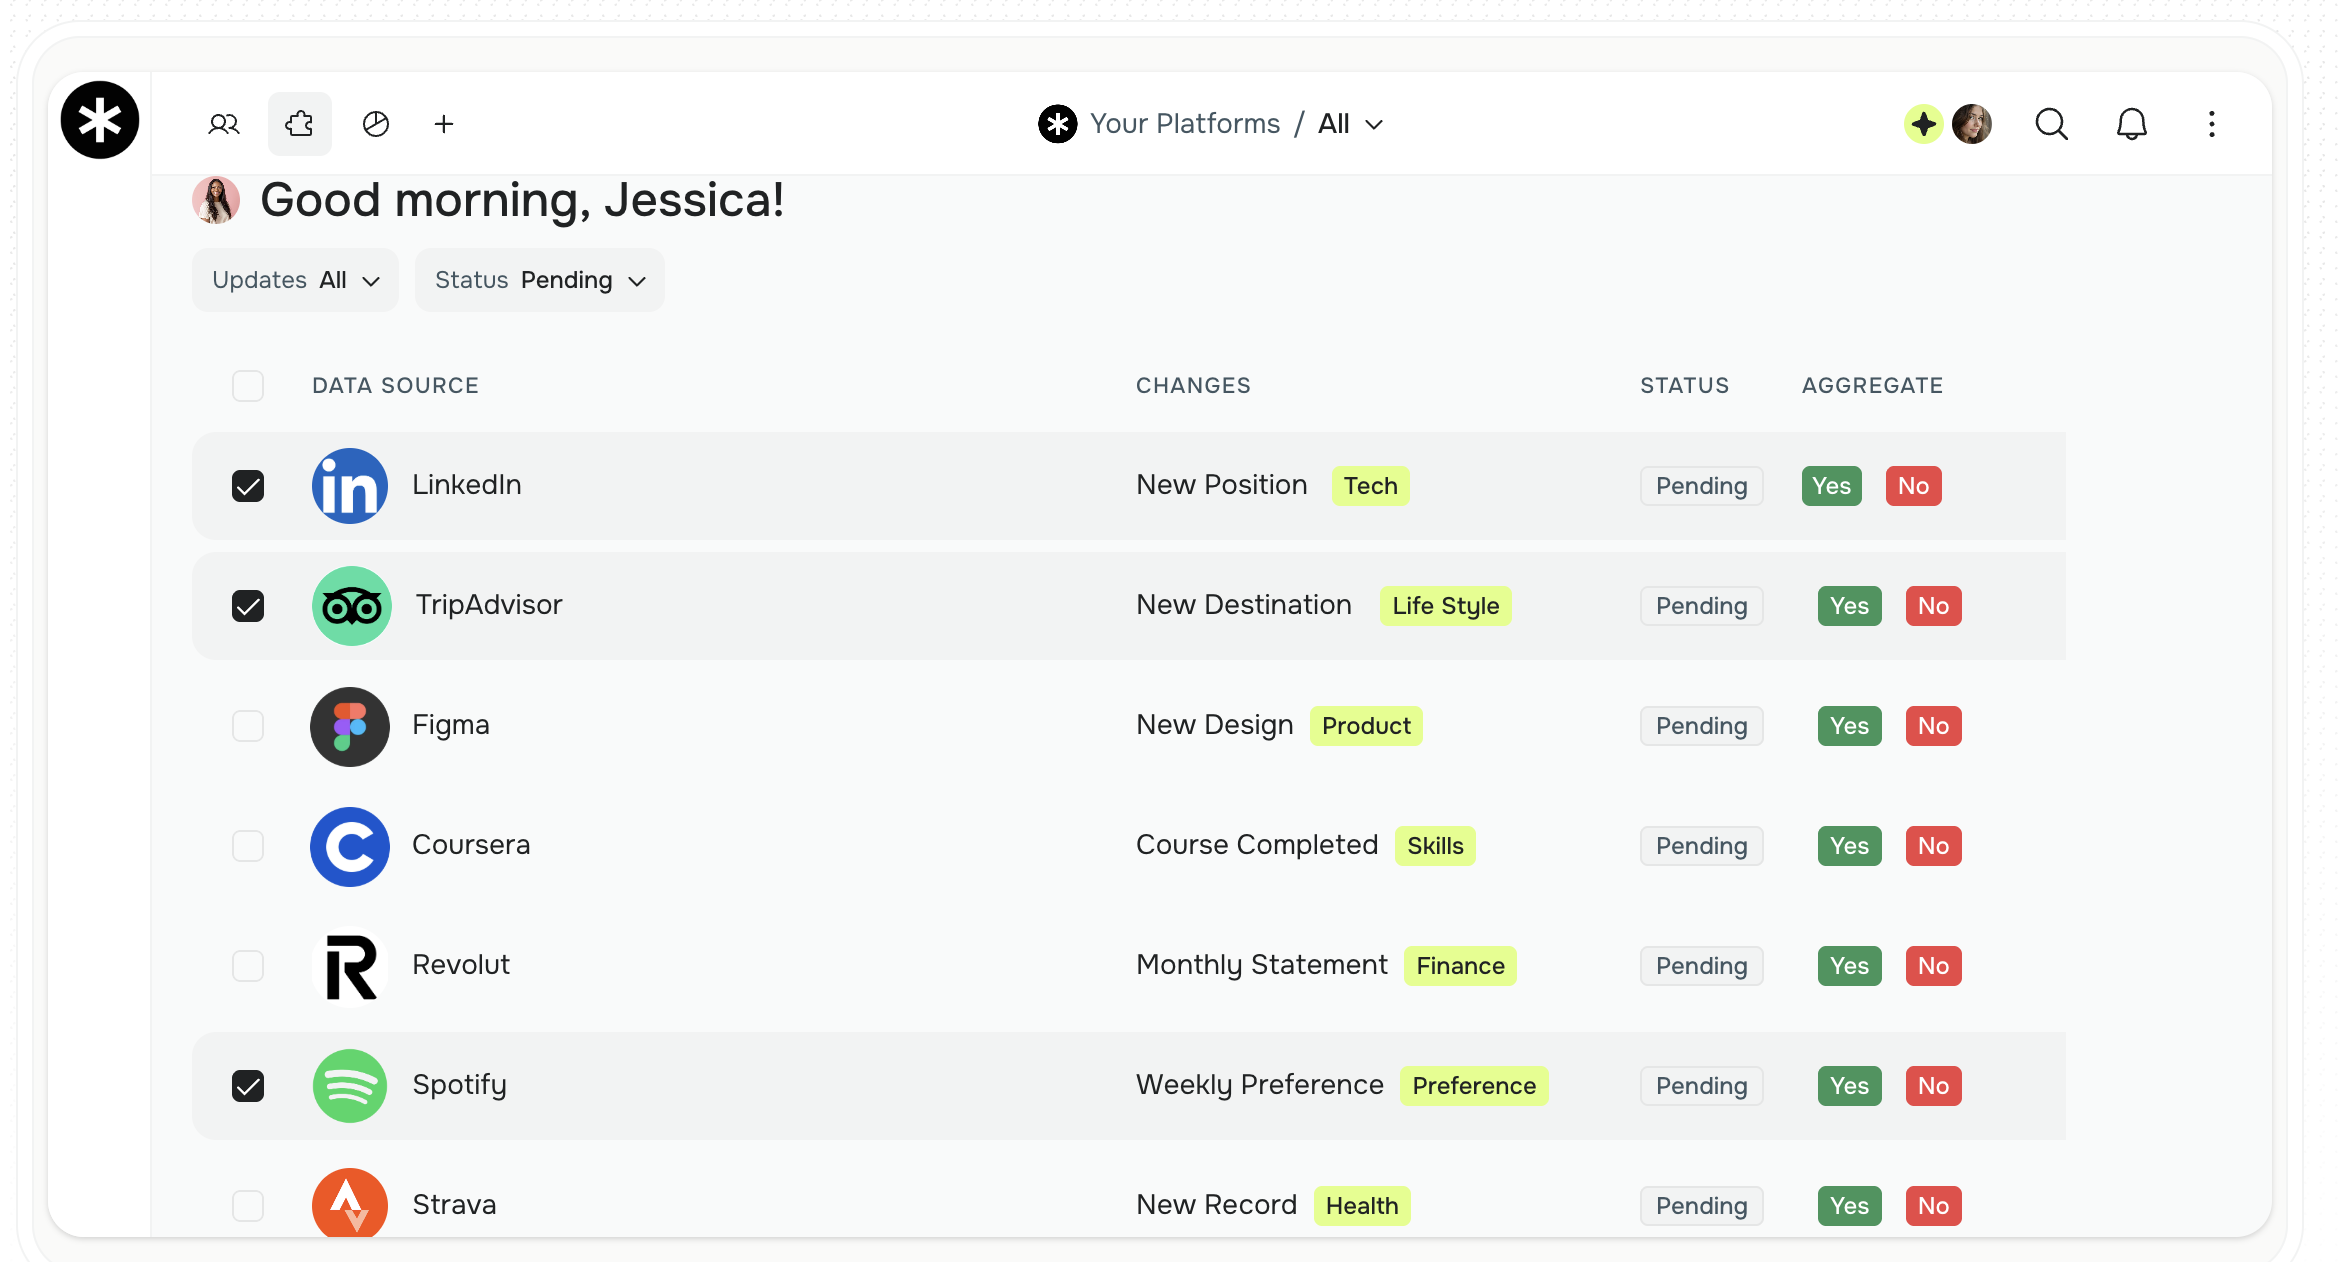2338x1262 pixels.
Task: Open search from the top bar
Action: click(x=2051, y=123)
